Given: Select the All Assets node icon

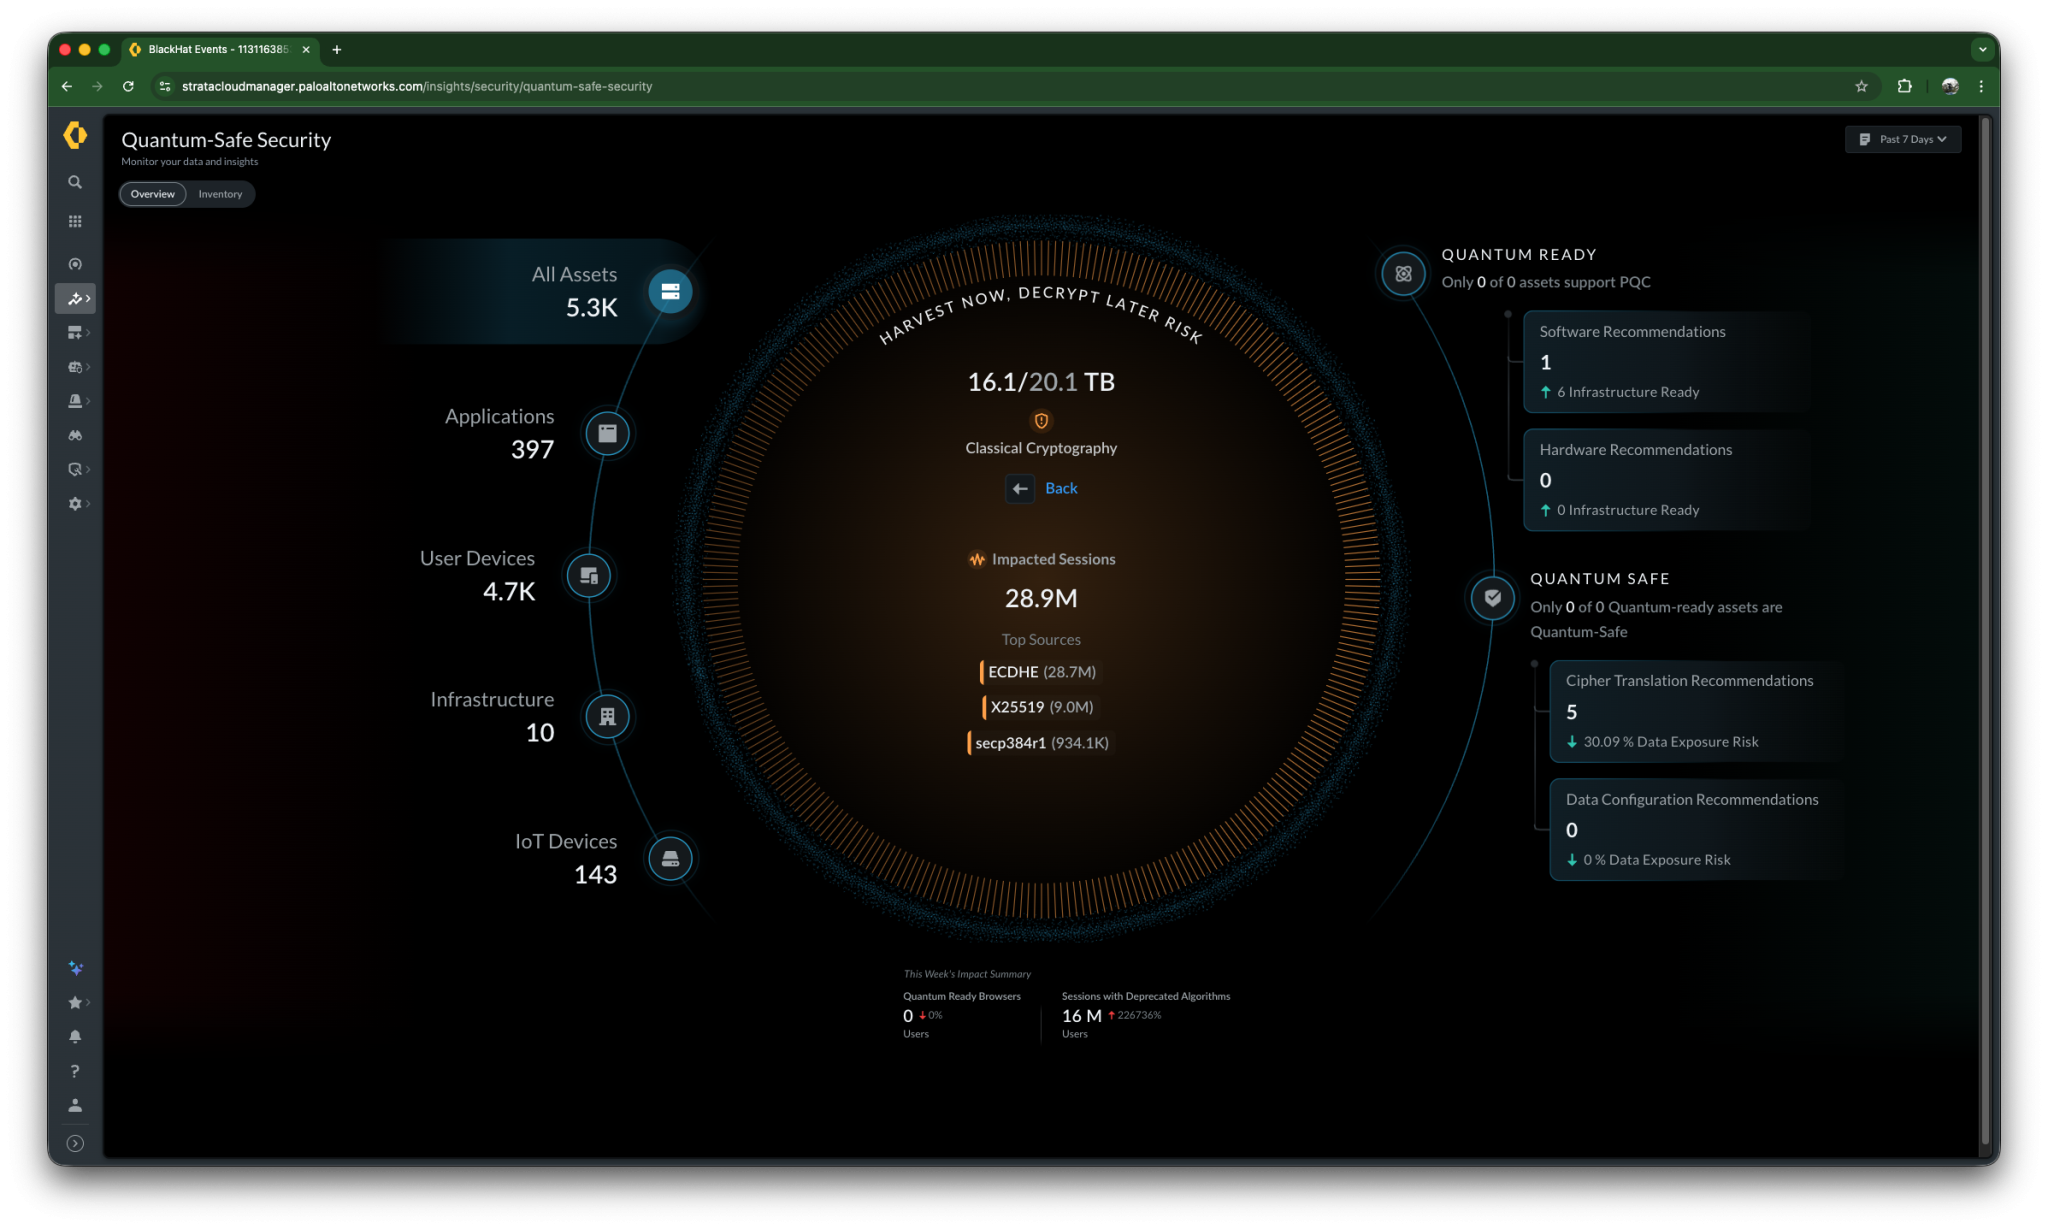Looking at the screenshot, I should point(670,291).
